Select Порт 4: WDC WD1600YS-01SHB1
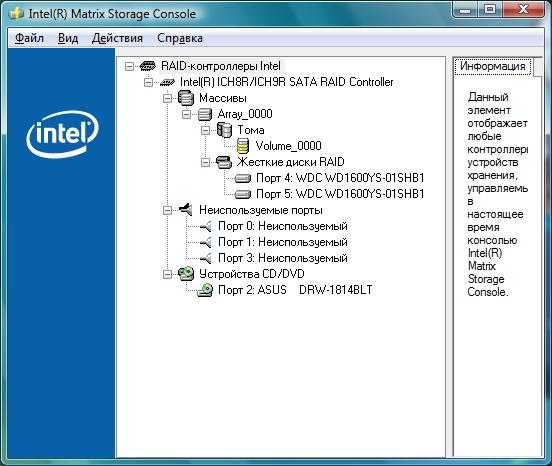The height and width of the screenshot is (466, 552). [x=340, y=178]
